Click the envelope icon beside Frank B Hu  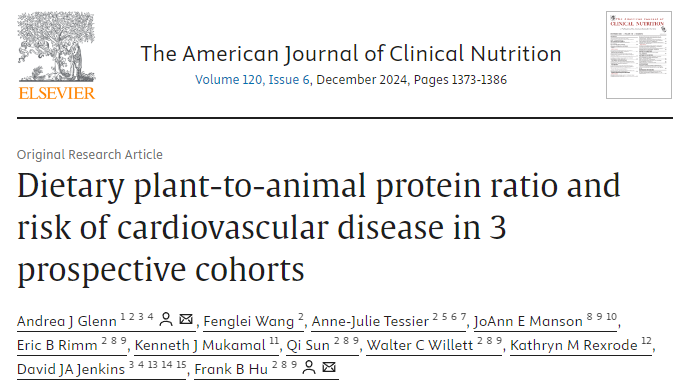point(329,367)
